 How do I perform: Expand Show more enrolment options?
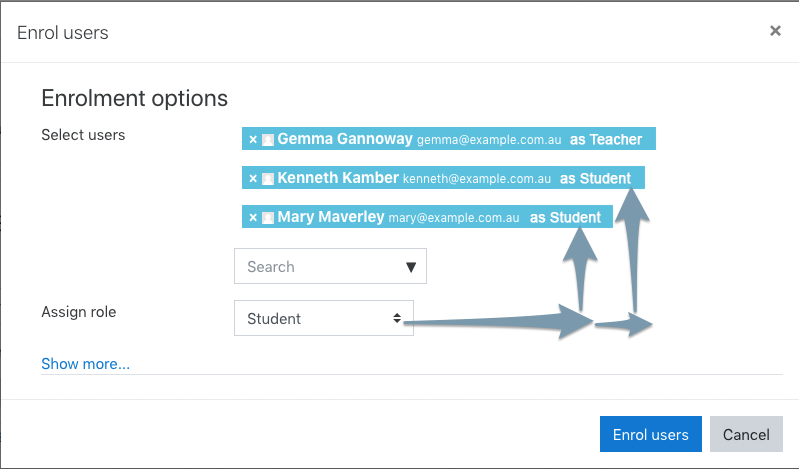coord(86,364)
